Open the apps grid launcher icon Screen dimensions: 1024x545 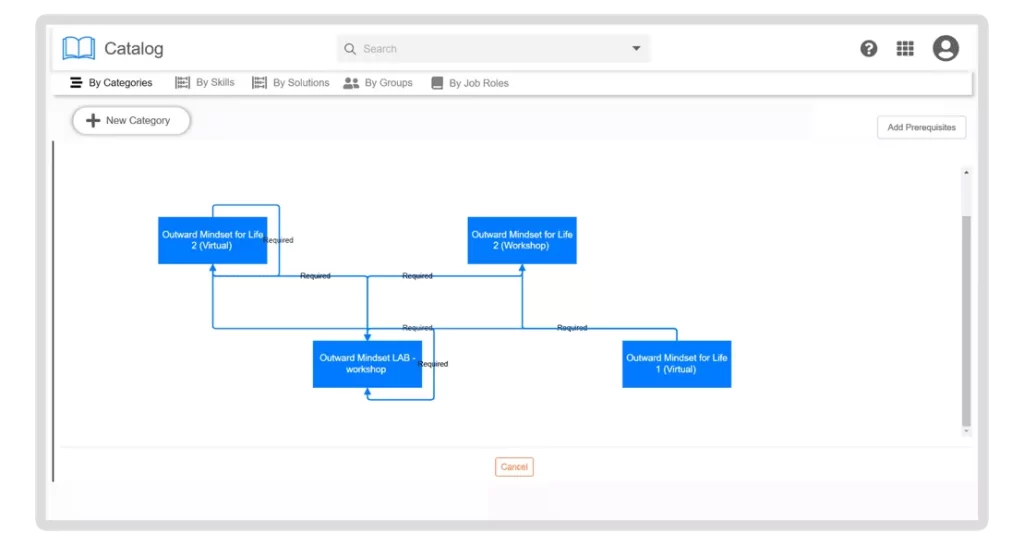[x=905, y=48]
